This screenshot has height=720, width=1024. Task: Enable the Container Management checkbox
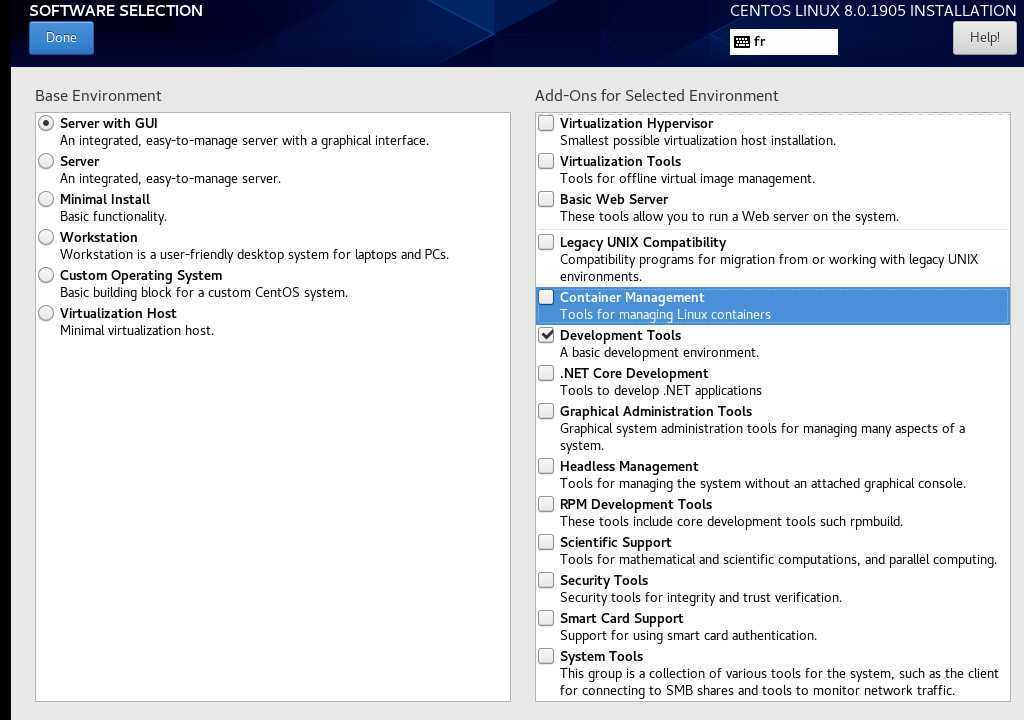coord(546,297)
